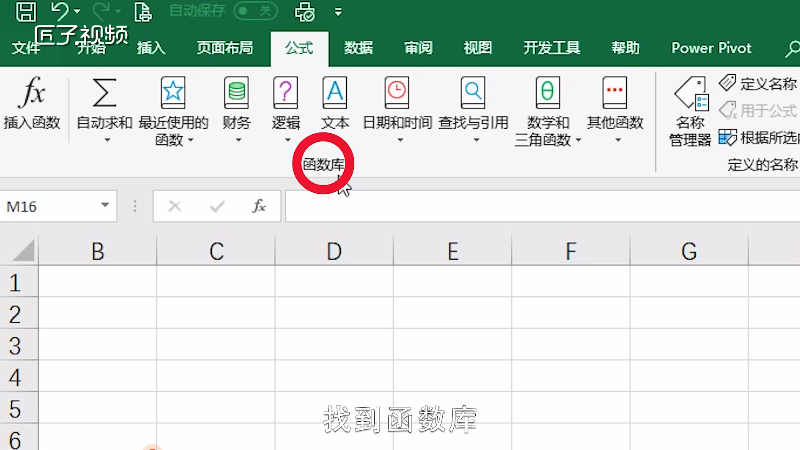800x450 pixels.
Task: Toggle the AutoSave (自动保存) switch
Action: [x=255, y=12]
